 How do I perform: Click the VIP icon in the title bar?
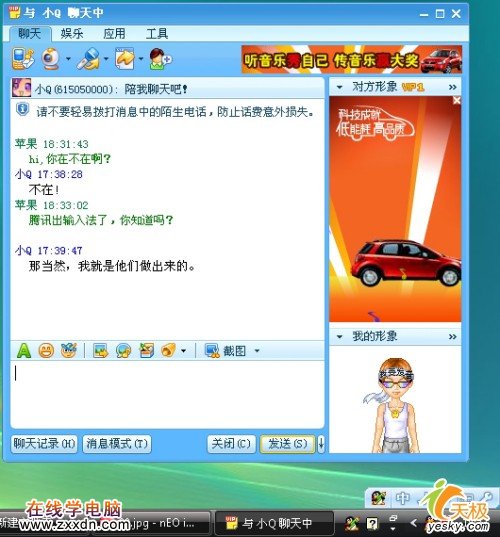tap(14, 13)
